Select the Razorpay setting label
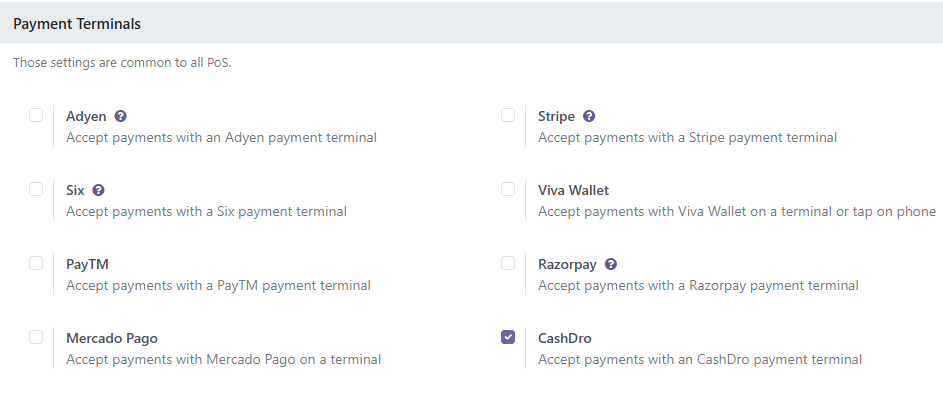Screen dimensions: 943x411 tap(567, 265)
